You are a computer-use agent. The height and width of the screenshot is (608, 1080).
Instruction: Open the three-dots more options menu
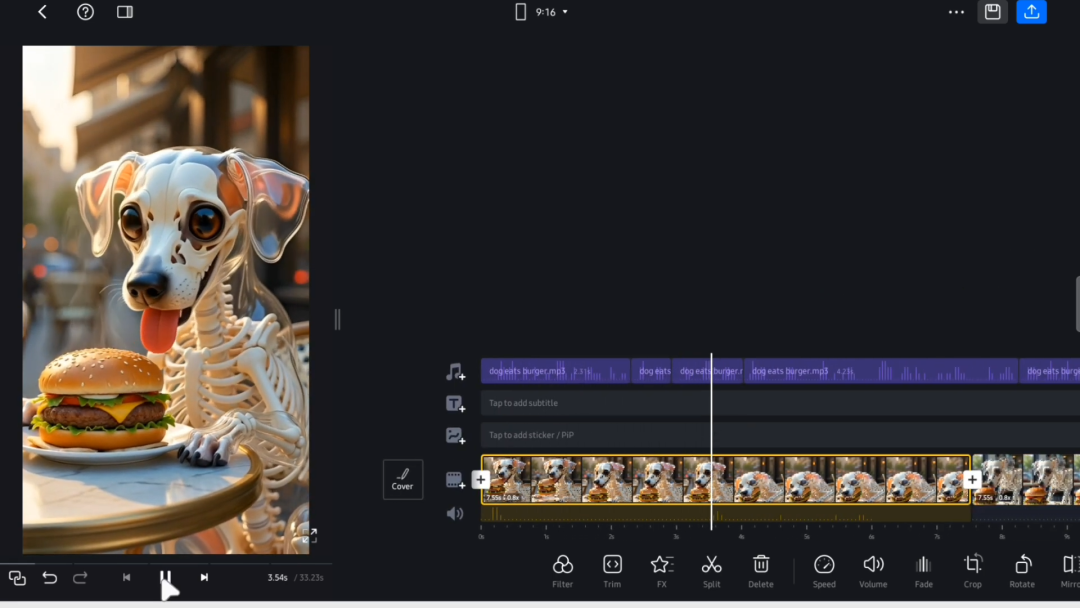[x=956, y=12]
